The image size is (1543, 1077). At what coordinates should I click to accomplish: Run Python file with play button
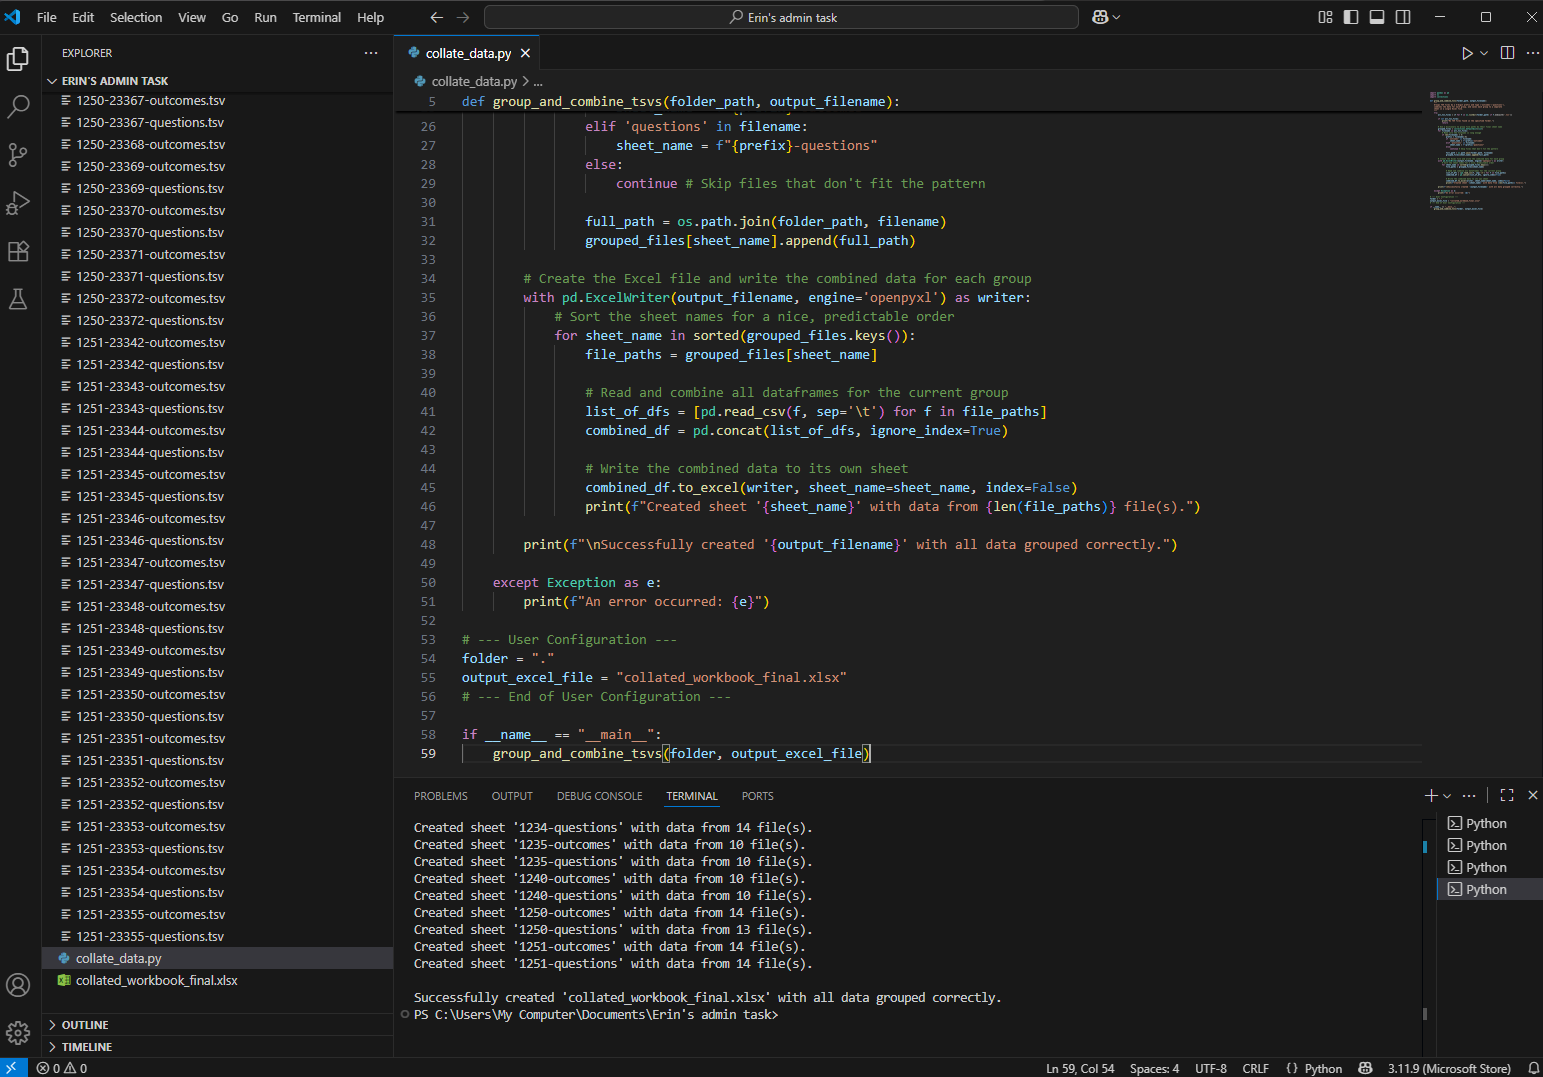coord(1467,53)
